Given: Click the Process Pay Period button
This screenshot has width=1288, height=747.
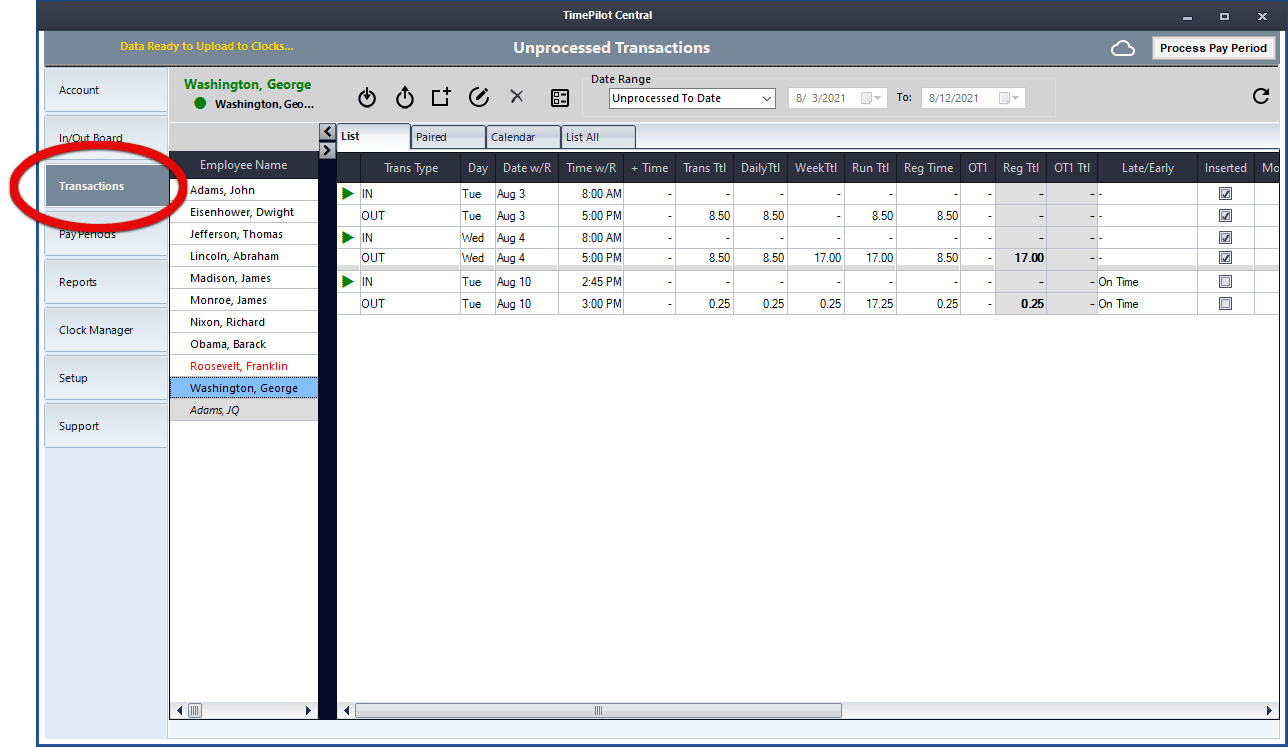Looking at the screenshot, I should click(1213, 47).
